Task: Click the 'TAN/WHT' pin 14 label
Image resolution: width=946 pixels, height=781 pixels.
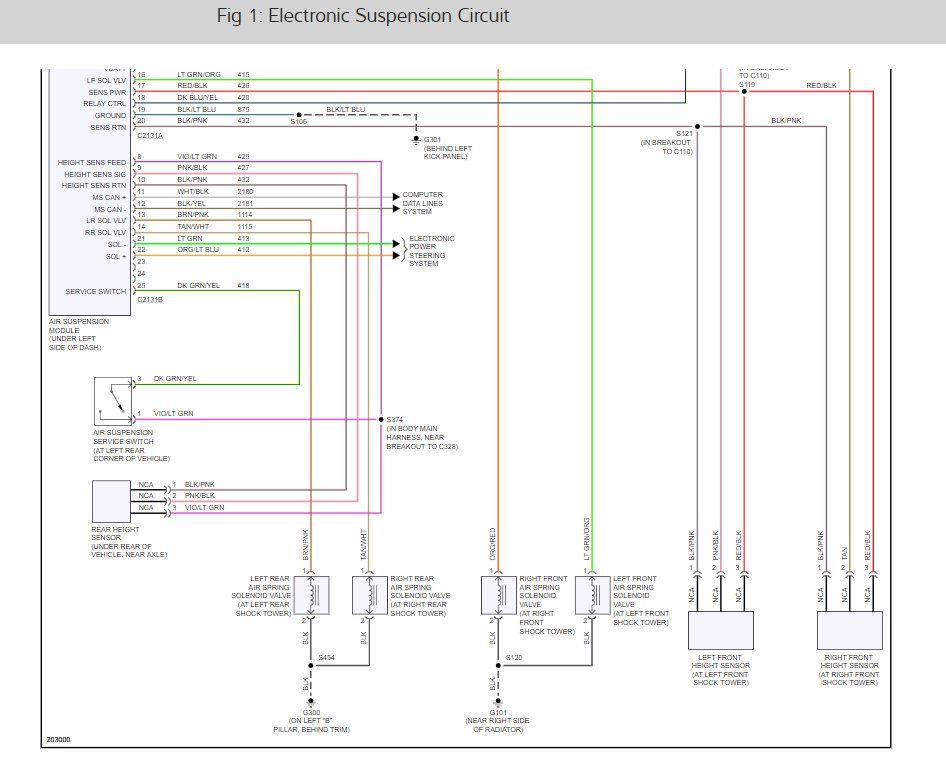Action: 193,227
